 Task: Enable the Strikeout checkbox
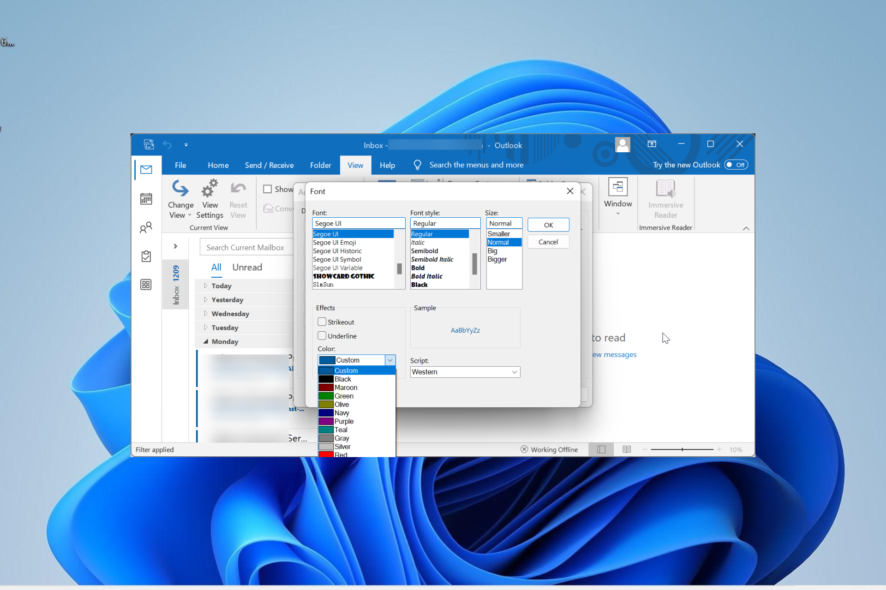click(322, 322)
